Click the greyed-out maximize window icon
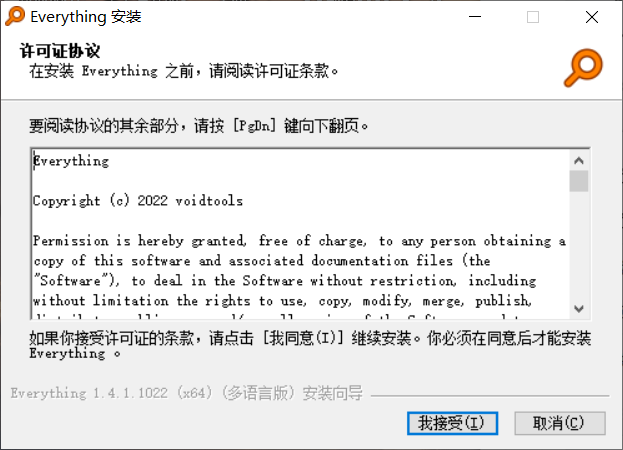 coord(533,17)
